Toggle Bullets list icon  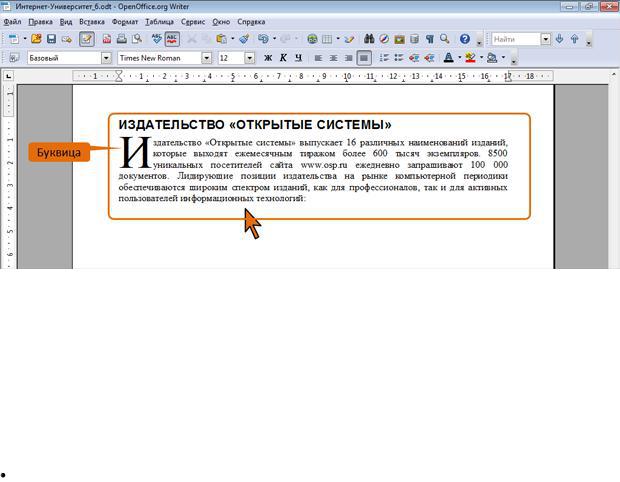tap(399, 58)
